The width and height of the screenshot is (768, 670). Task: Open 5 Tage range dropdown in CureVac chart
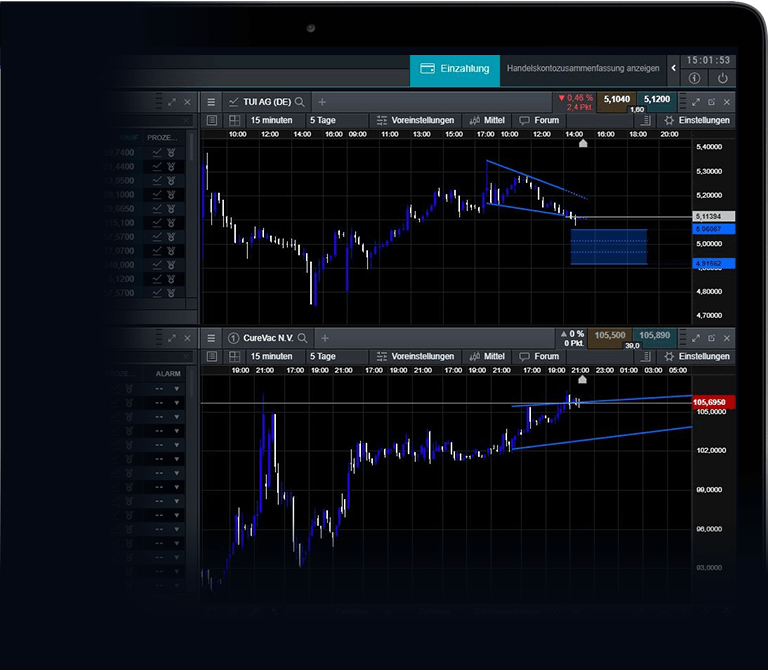325,356
